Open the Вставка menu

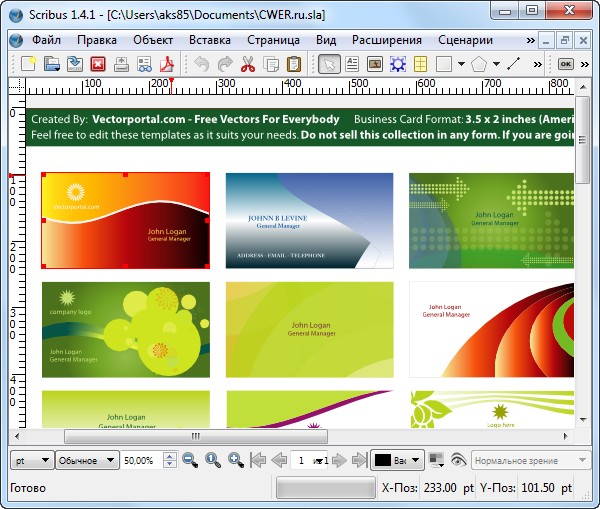[x=209, y=40]
